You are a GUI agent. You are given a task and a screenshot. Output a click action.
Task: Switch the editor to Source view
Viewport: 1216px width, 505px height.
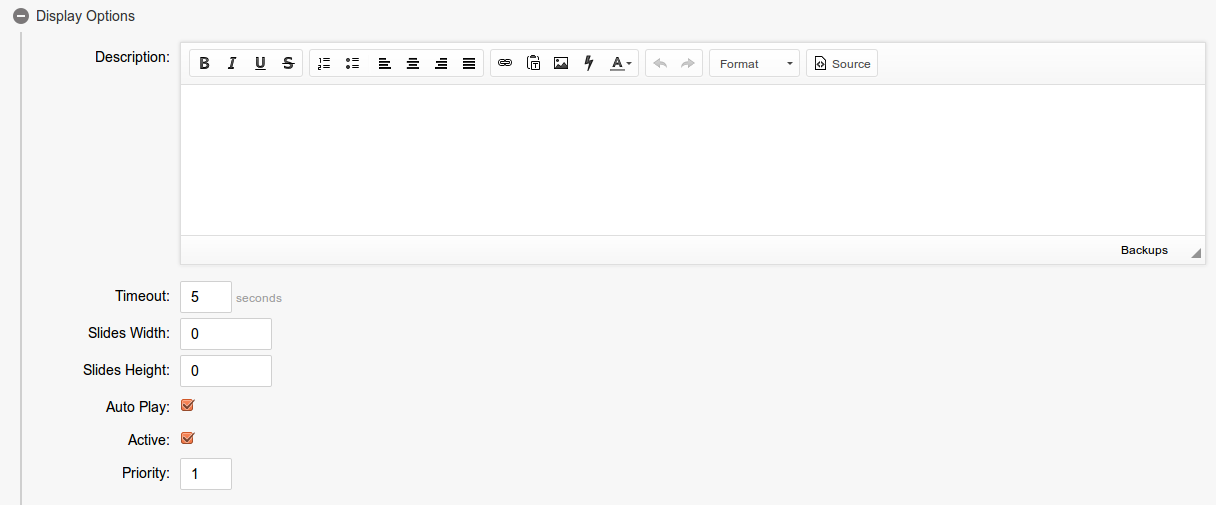[842, 64]
